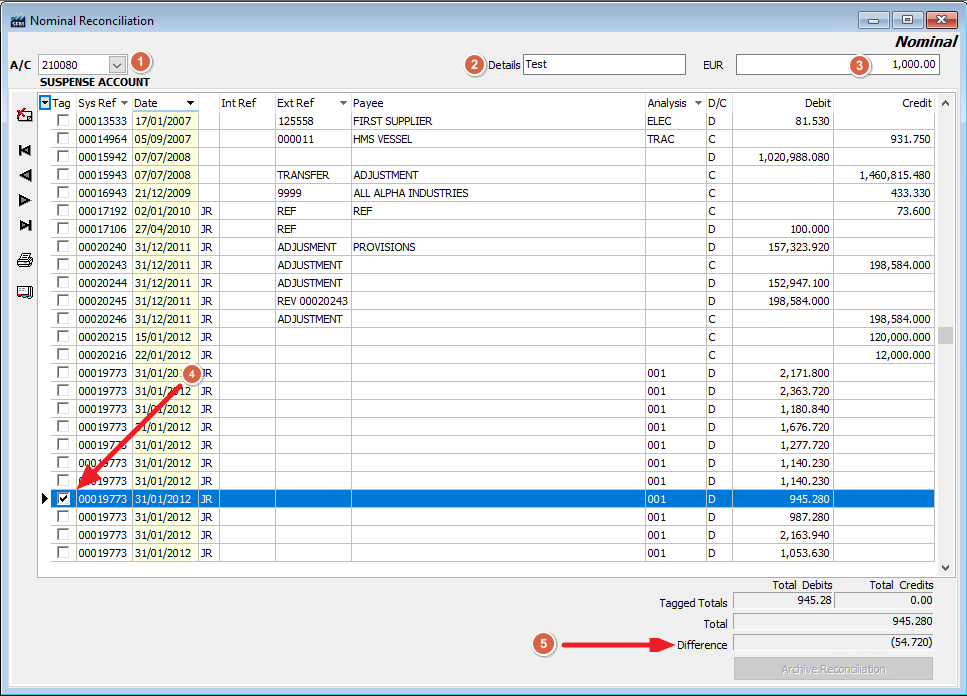Click the SUSPENSE ACCOUNT label
The height and width of the screenshot is (696, 967).
tap(95, 82)
